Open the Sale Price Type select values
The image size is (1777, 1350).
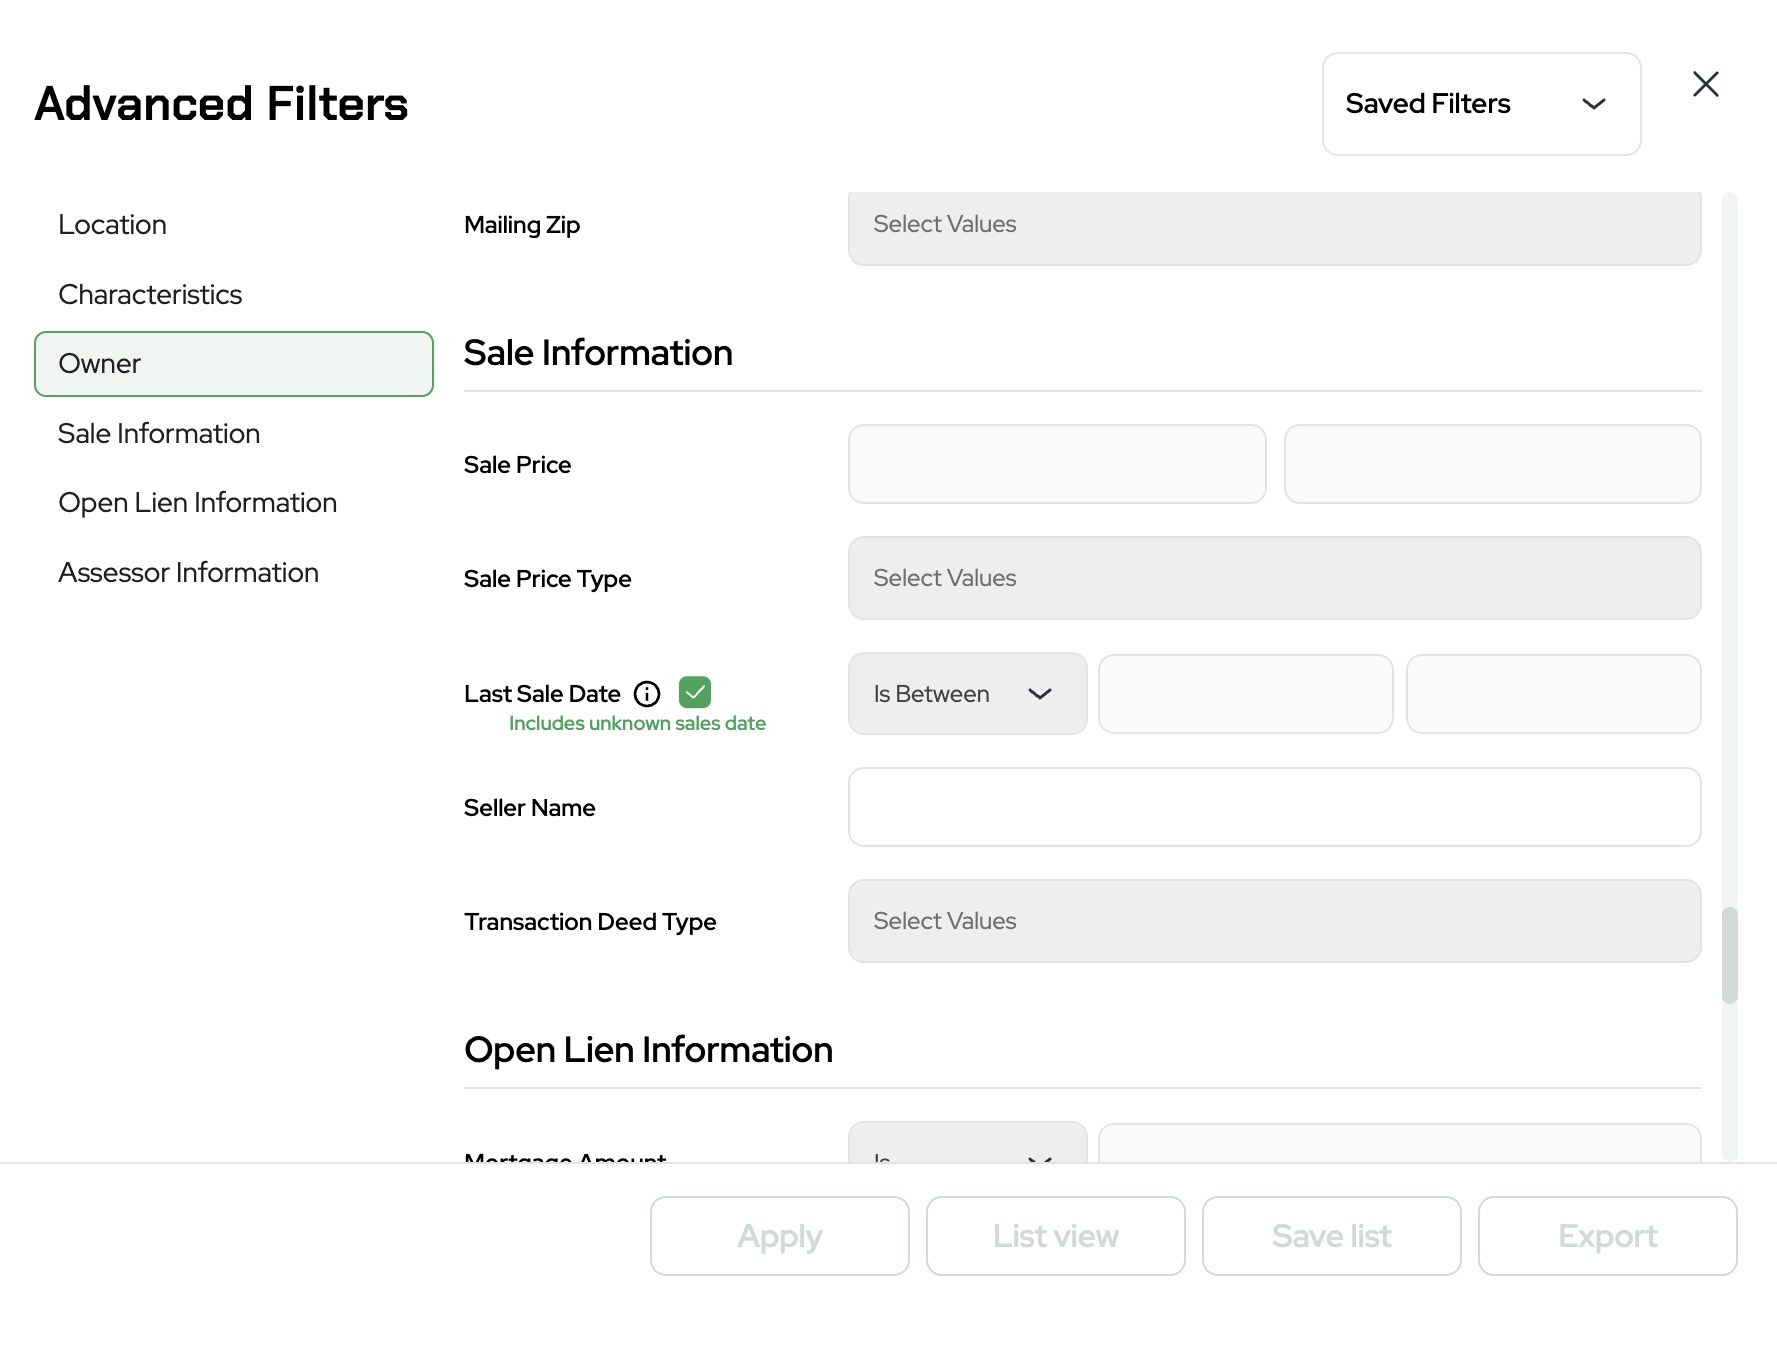click(x=1274, y=578)
